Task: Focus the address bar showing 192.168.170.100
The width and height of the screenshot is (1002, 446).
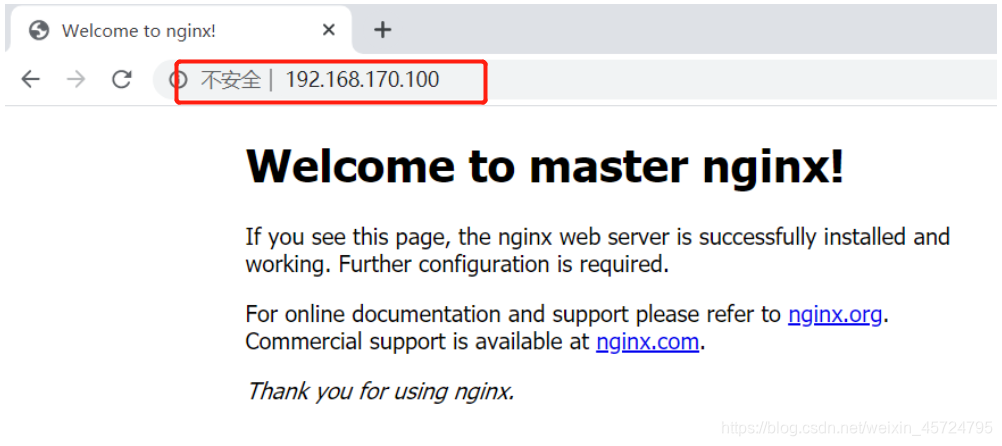Action: (x=575, y=80)
